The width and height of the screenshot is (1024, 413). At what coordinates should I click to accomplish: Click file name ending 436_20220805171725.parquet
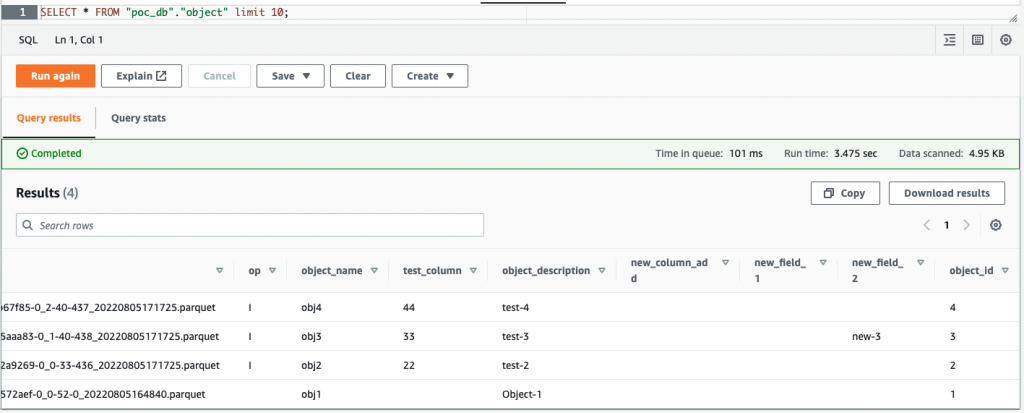pos(110,365)
